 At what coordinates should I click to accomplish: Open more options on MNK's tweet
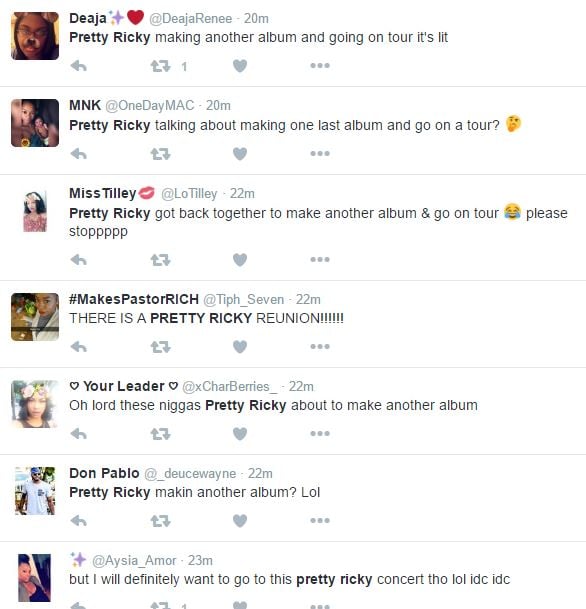(x=320, y=153)
